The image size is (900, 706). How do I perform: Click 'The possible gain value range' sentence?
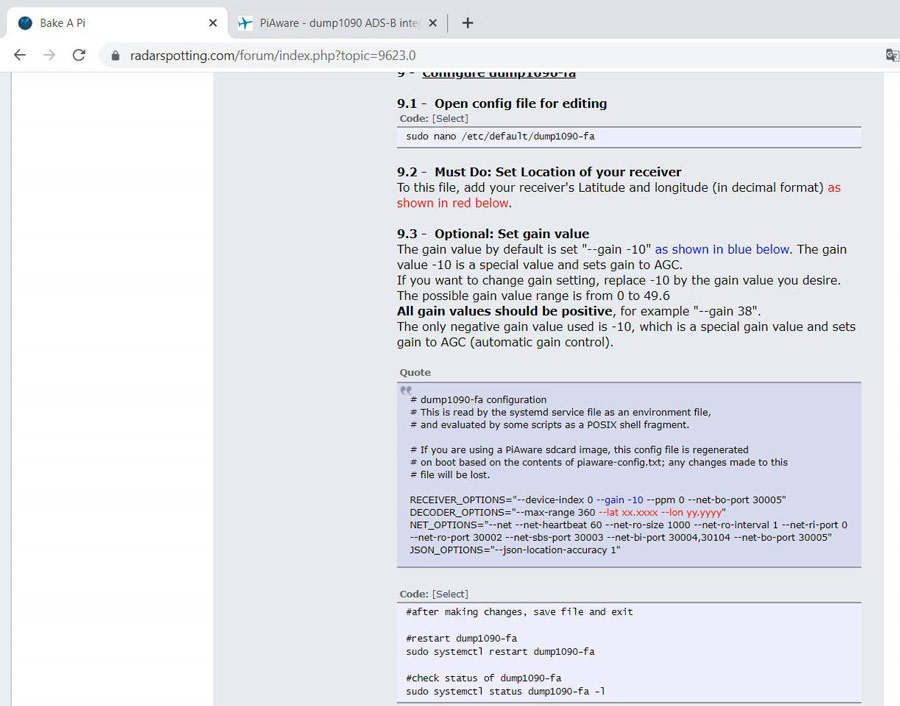pos(533,296)
